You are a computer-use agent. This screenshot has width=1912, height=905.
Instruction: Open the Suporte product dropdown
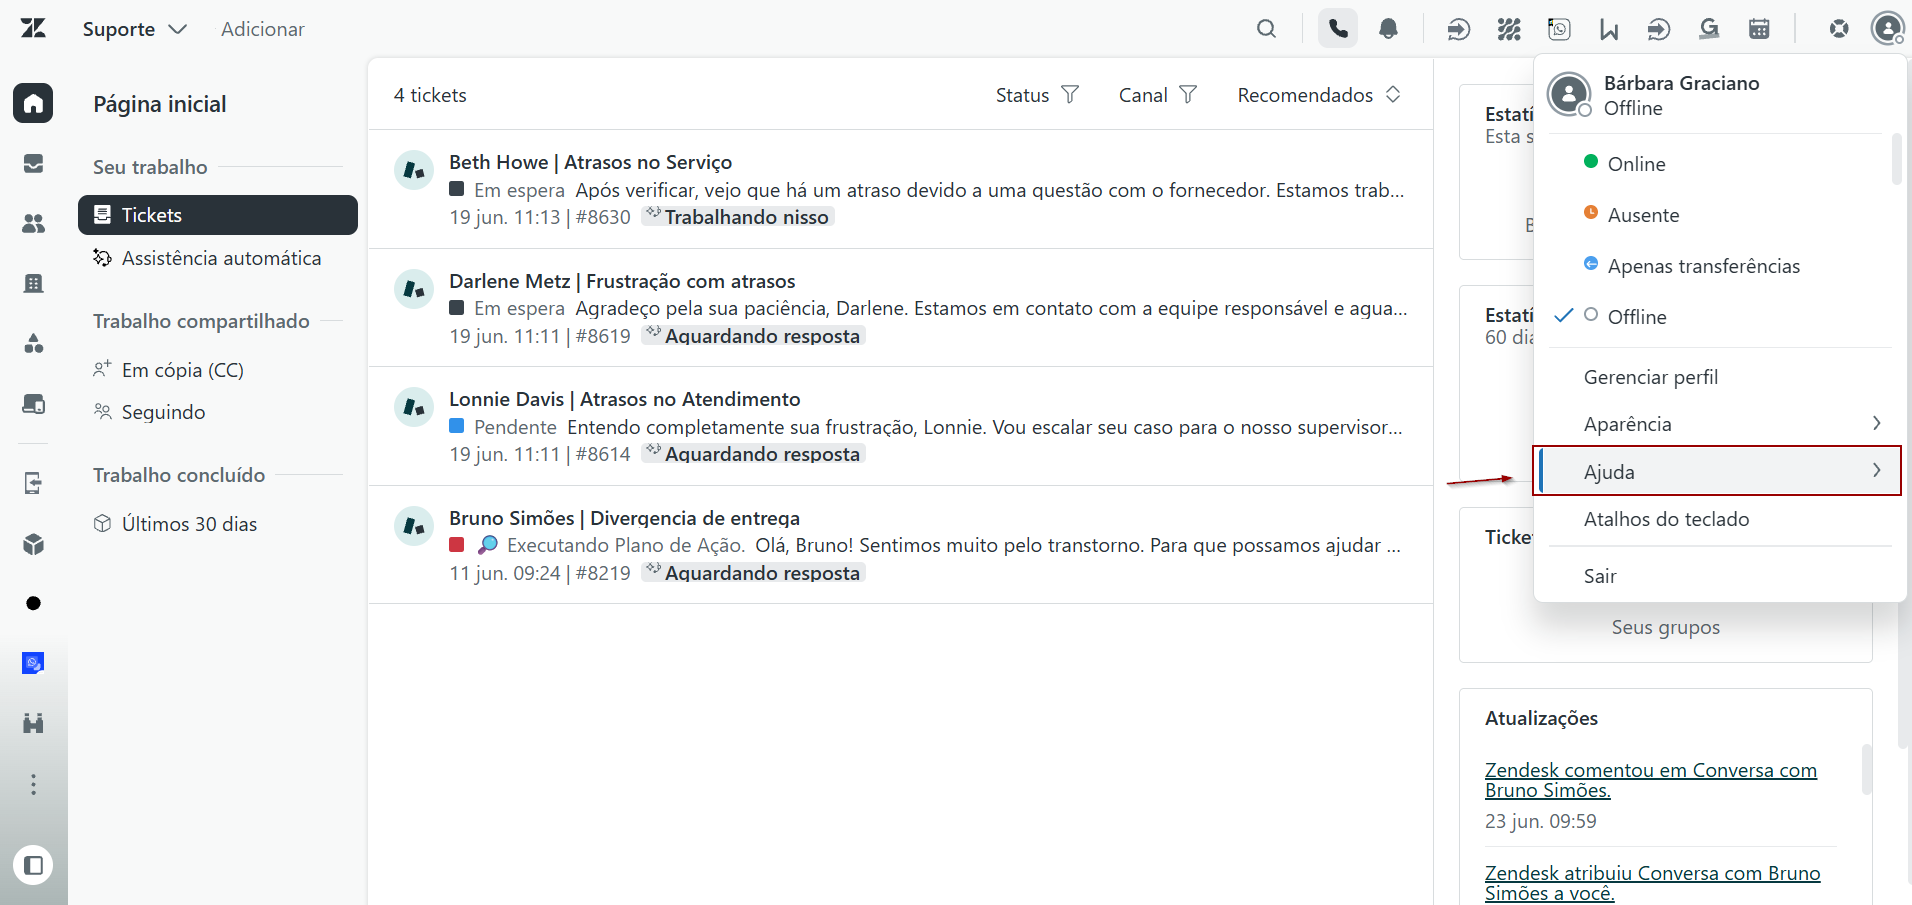pos(135,29)
